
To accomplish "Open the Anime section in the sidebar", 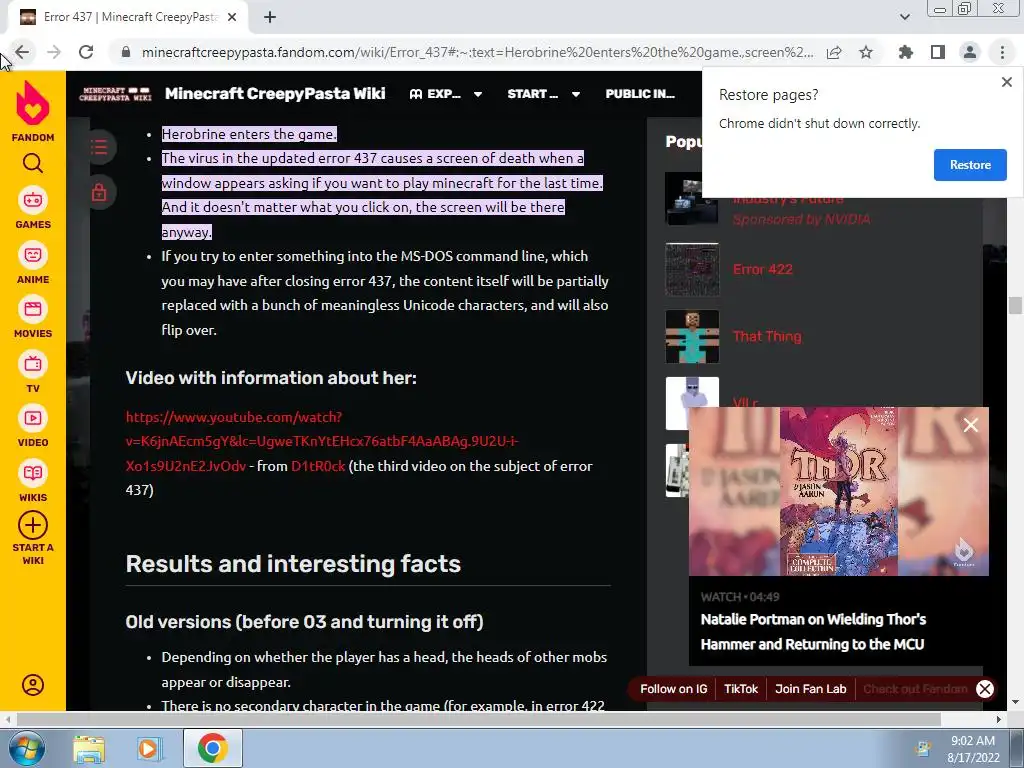I will click(x=33, y=263).
